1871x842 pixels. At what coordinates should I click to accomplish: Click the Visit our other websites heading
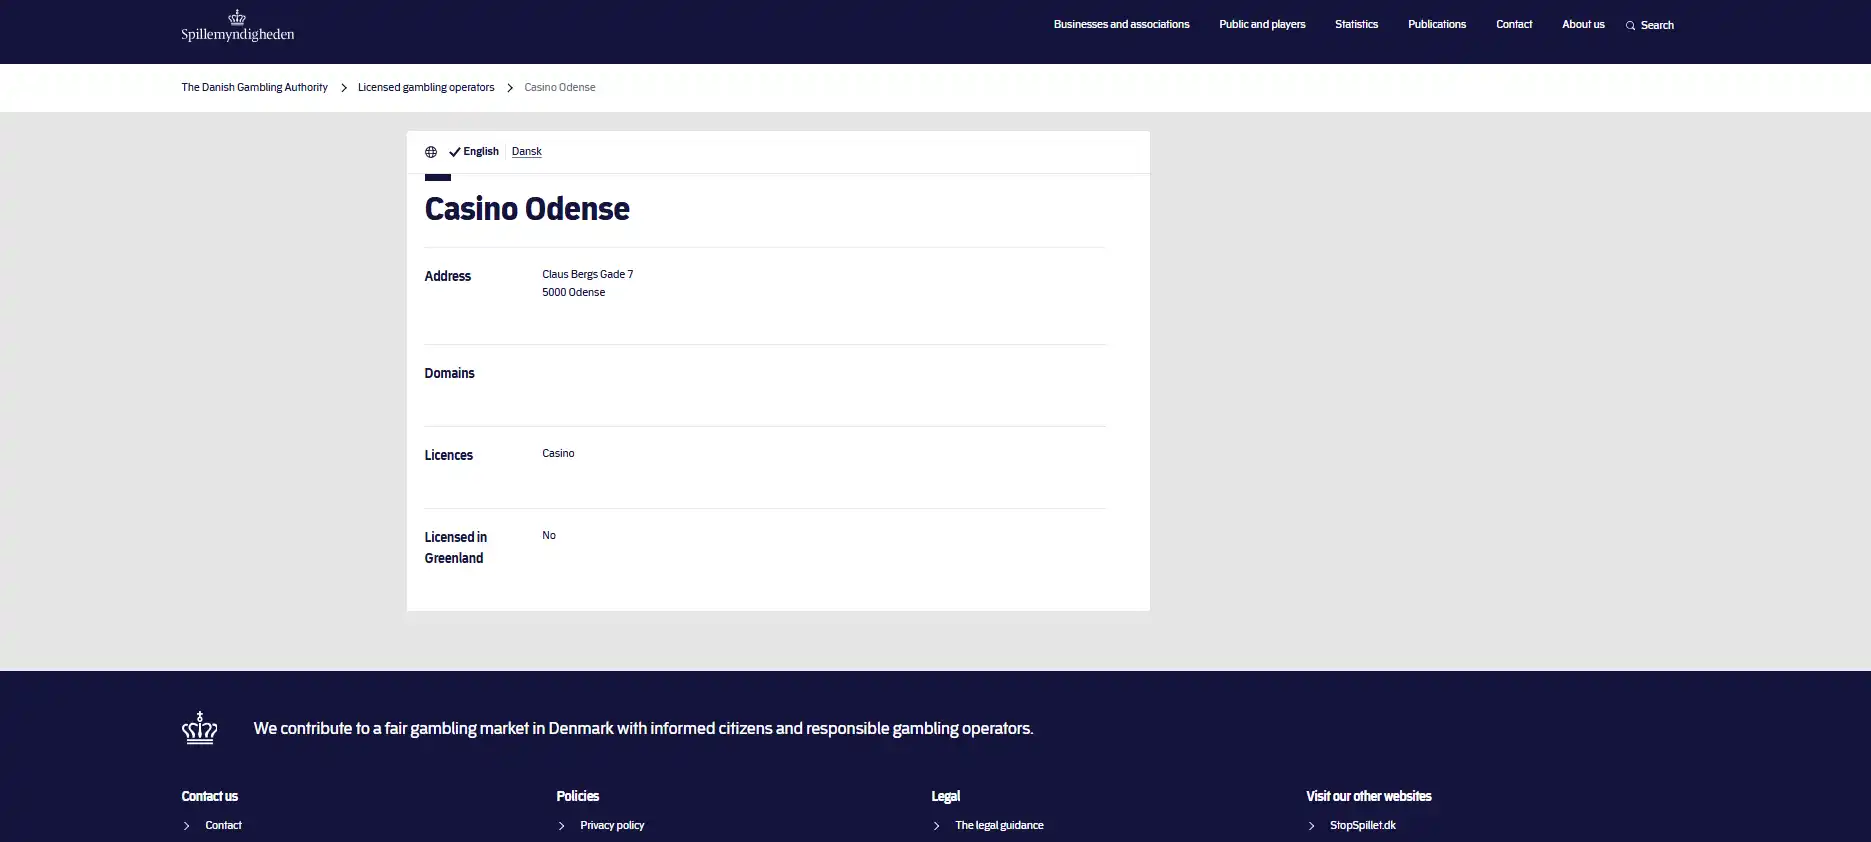(1369, 796)
